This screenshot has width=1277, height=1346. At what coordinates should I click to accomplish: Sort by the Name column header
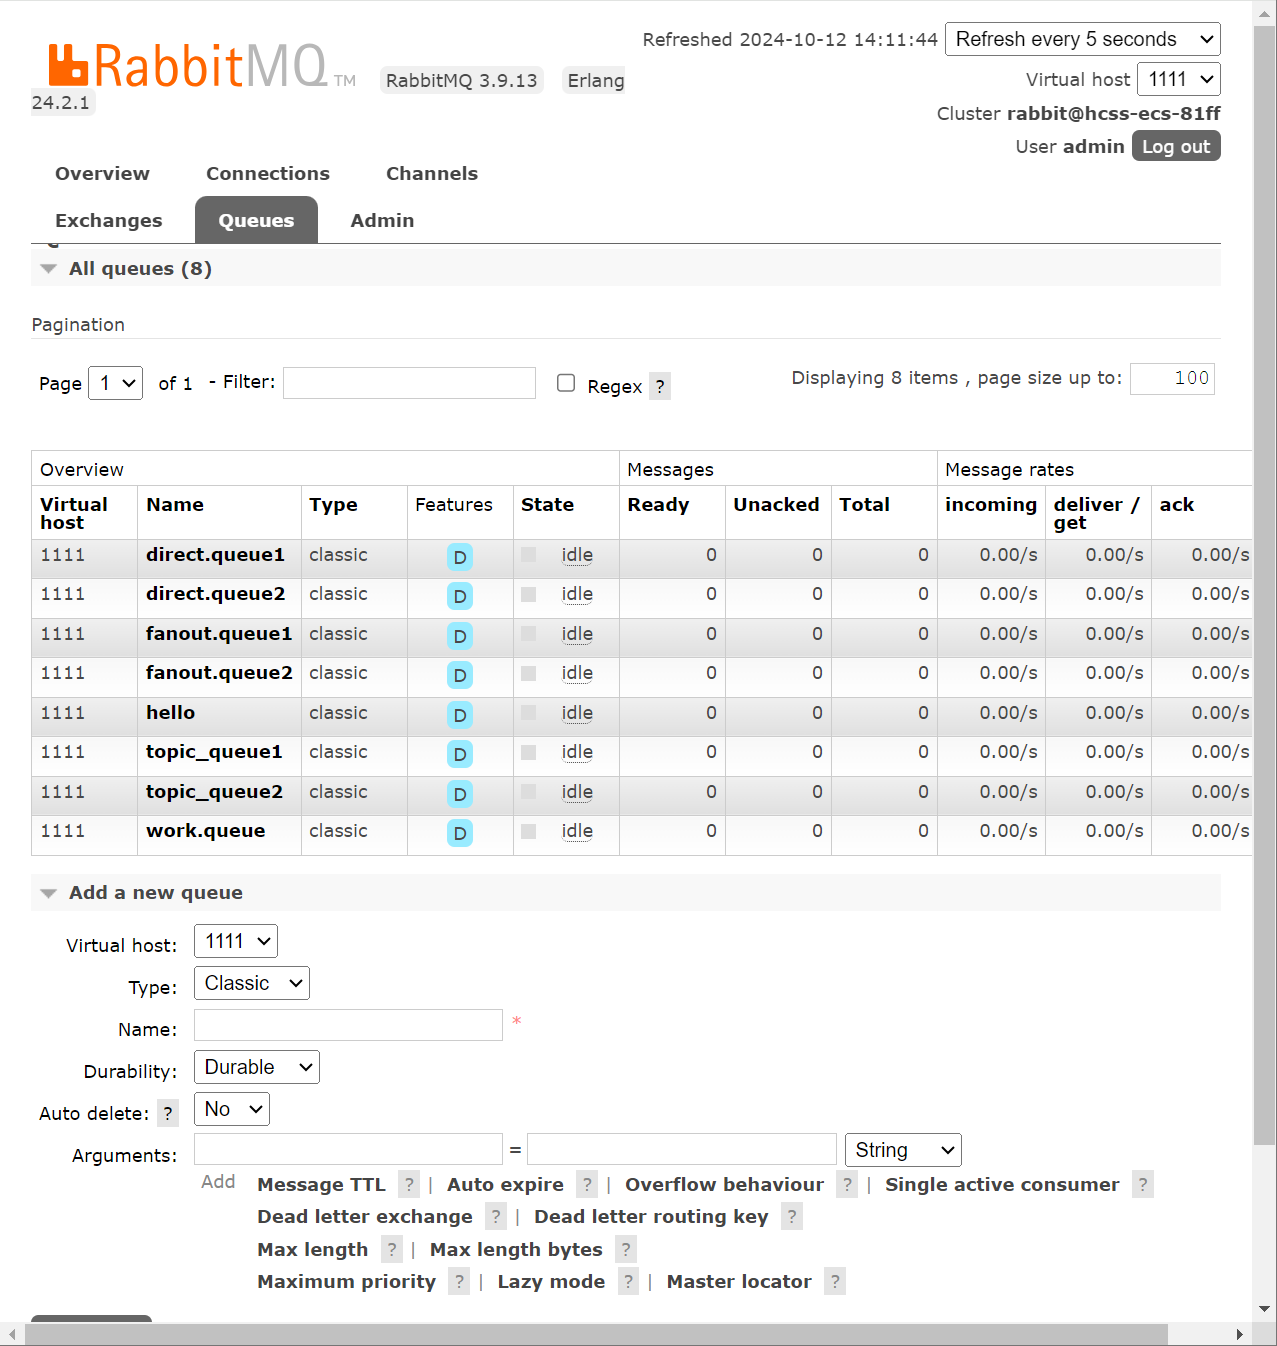(175, 505)
